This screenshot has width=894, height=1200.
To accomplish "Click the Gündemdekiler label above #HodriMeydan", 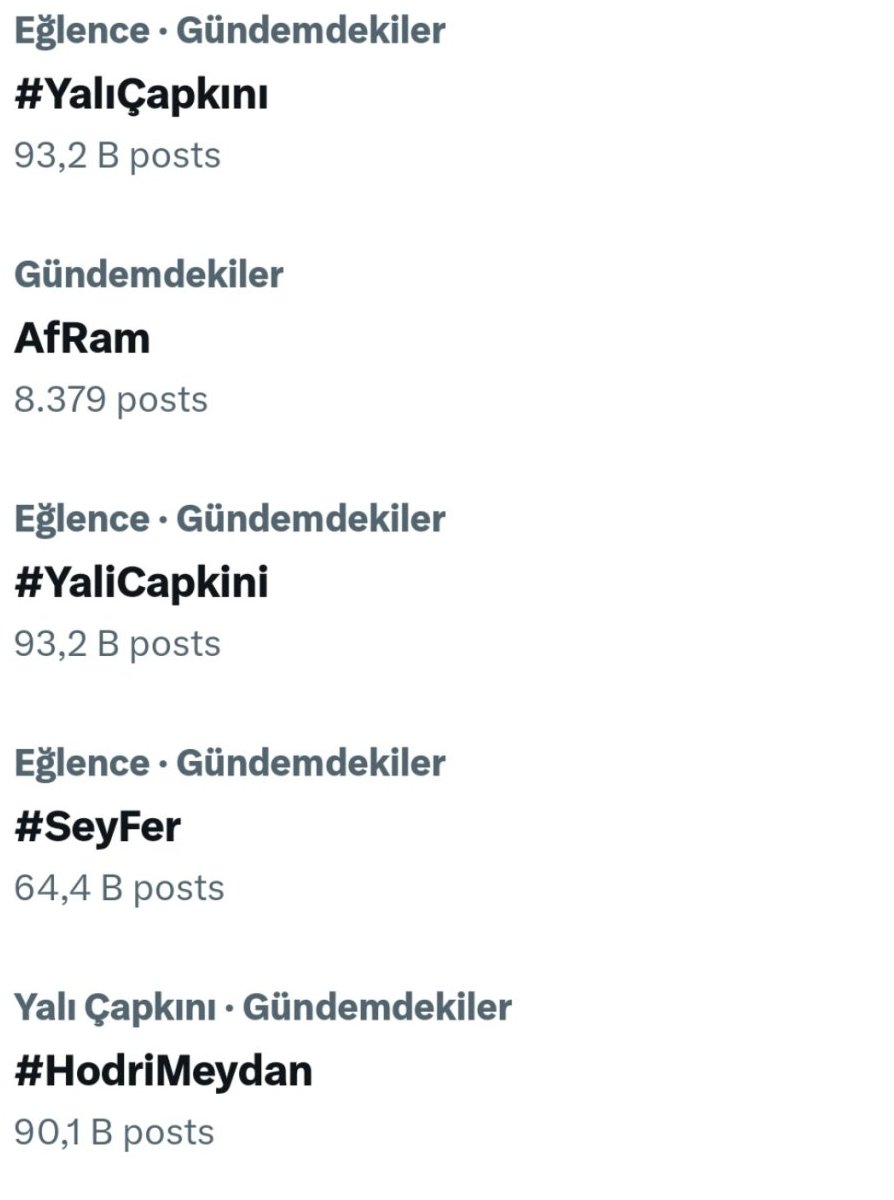I will click(377, 1007).
